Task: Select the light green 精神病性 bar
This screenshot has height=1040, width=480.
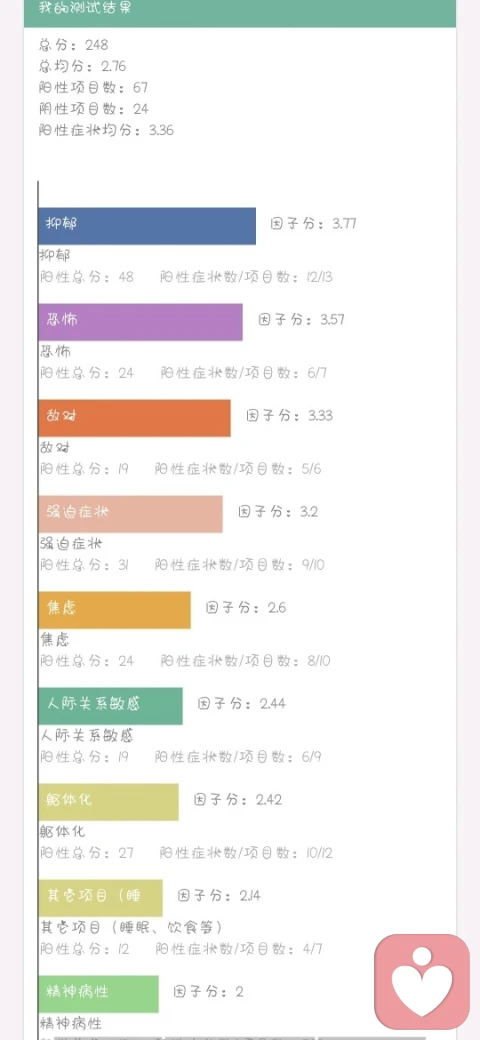Action: (99, 994)
